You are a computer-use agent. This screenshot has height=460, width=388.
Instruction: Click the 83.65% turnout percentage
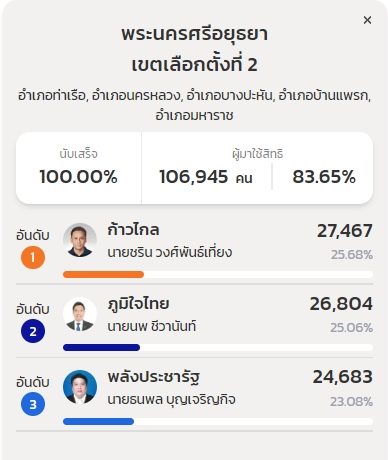click(x=324, y=177)
